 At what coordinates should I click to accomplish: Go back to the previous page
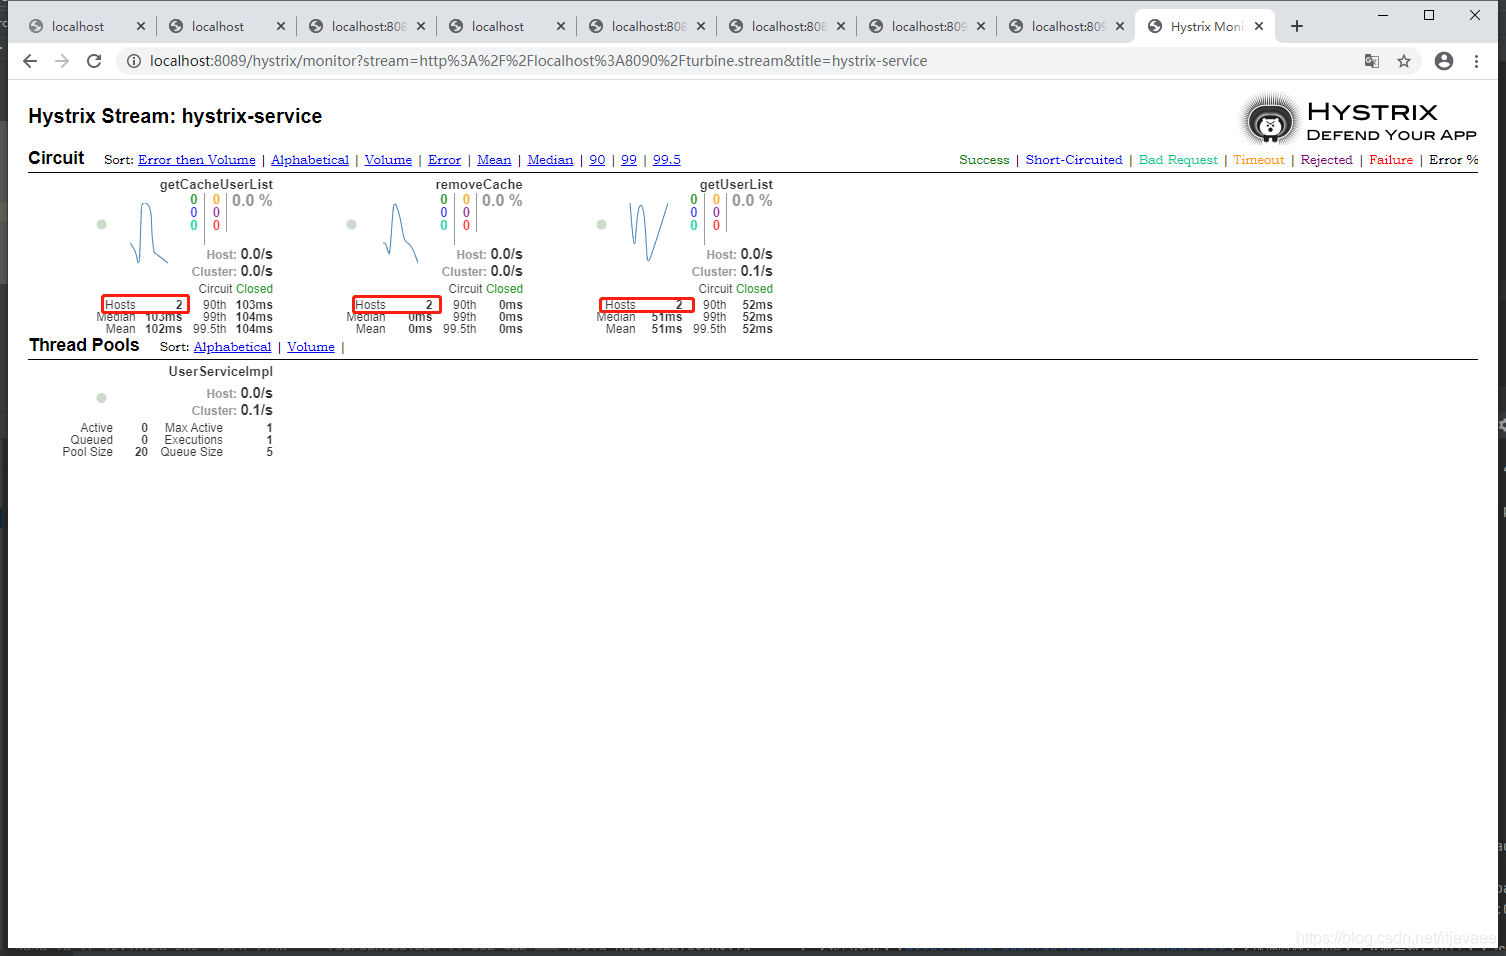(30, 61)
